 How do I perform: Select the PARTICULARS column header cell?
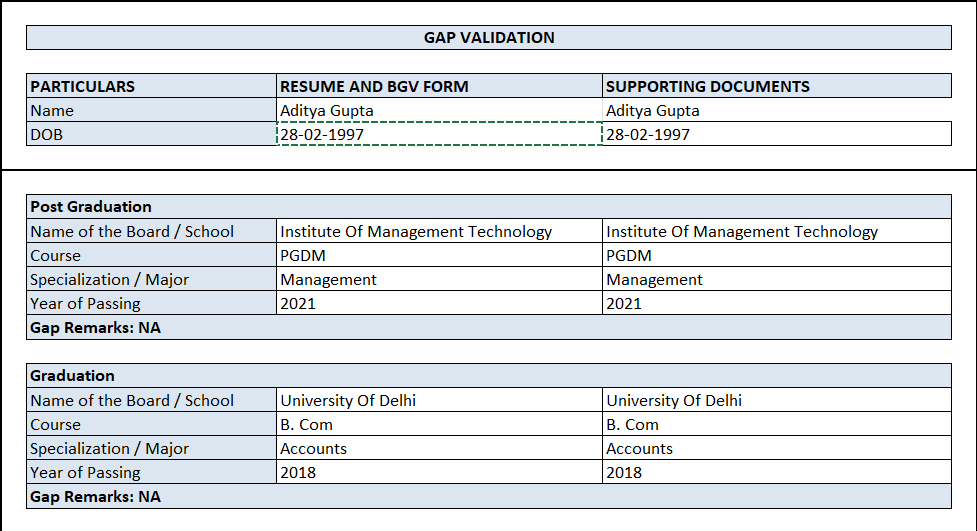pos(152,86)
